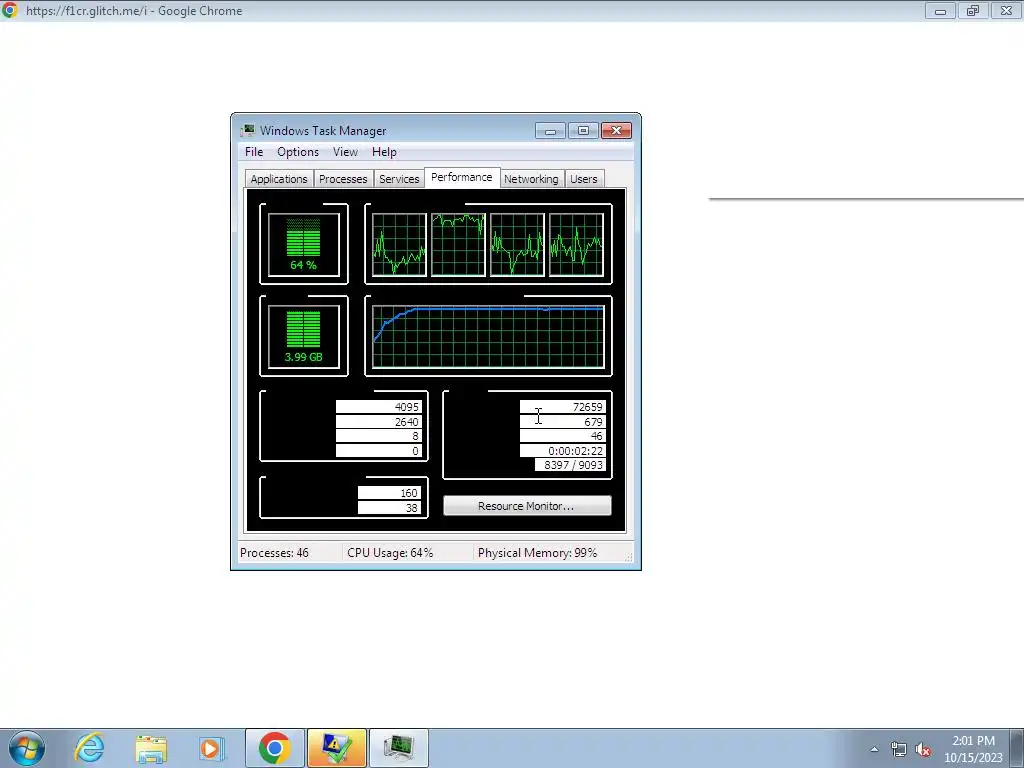Click the first CPU core history graph
This screenshot has height=768, width=1024.
pyautogui.click(x=399, y=244)
